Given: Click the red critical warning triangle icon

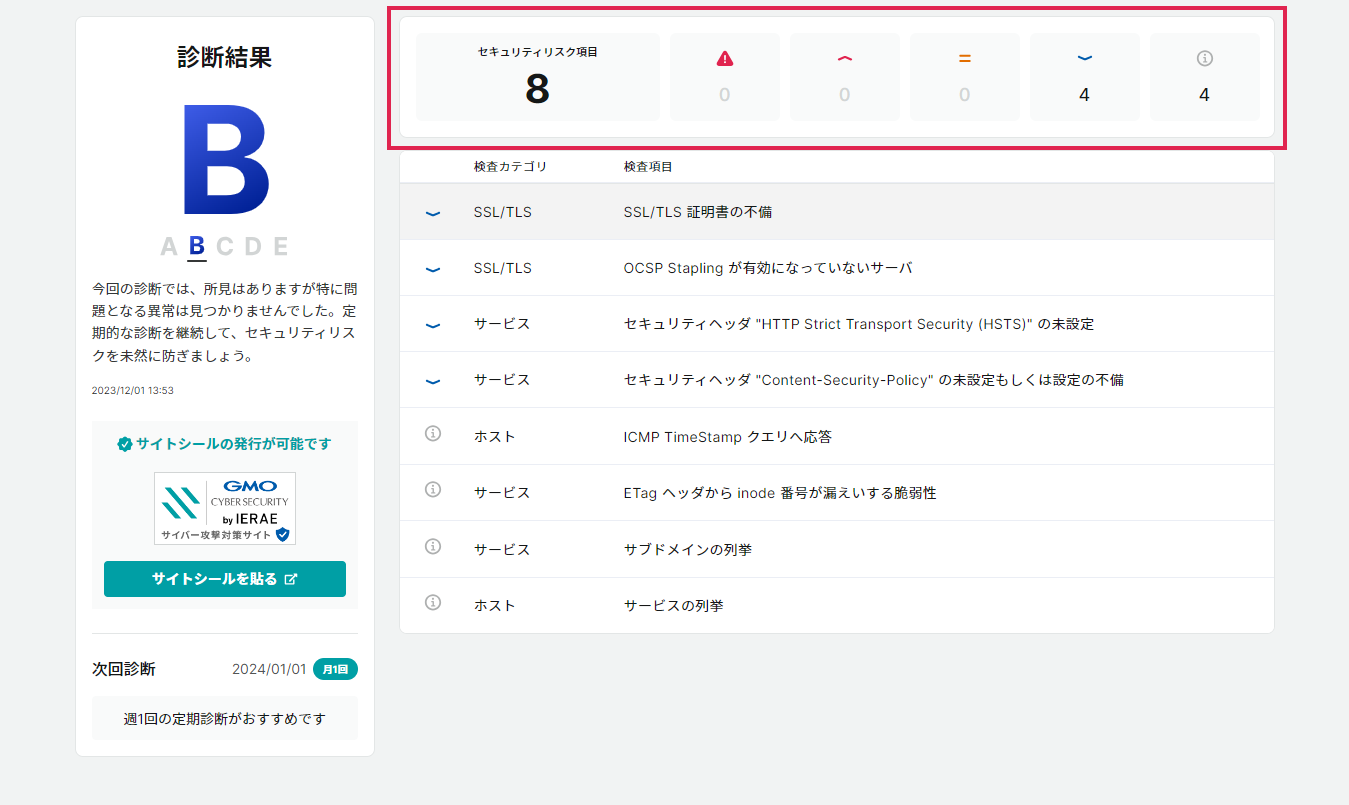Looking at the screenshot, I should [x=725, y=59].
